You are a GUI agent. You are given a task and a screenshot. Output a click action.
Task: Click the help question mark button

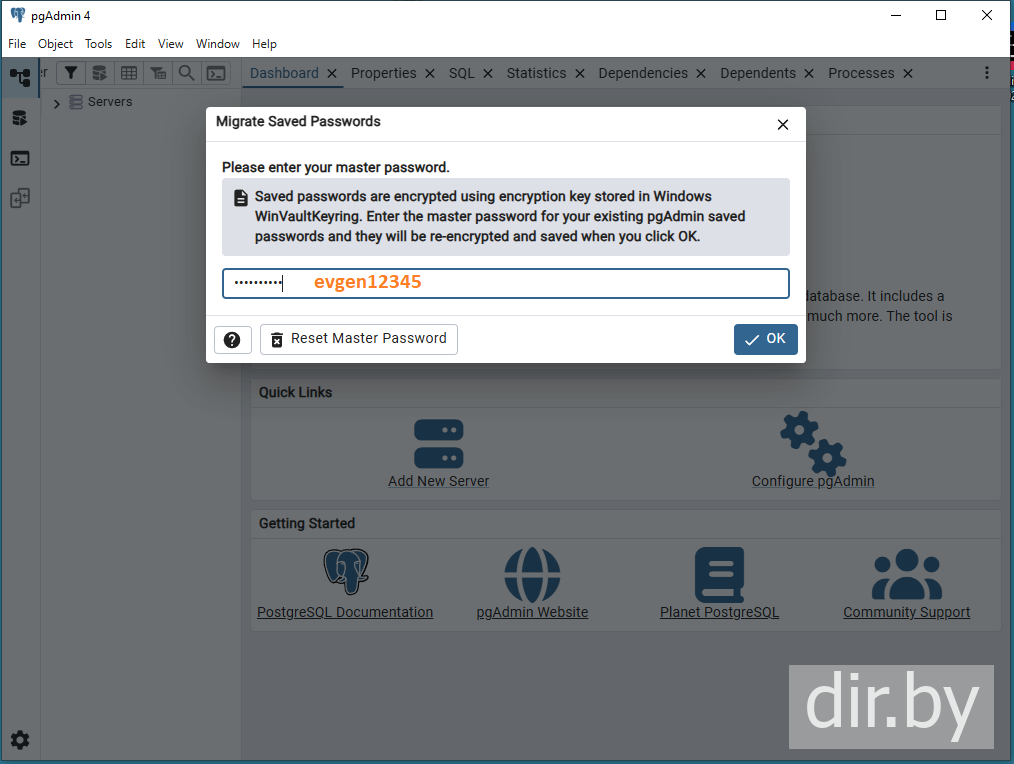(232, 339)
